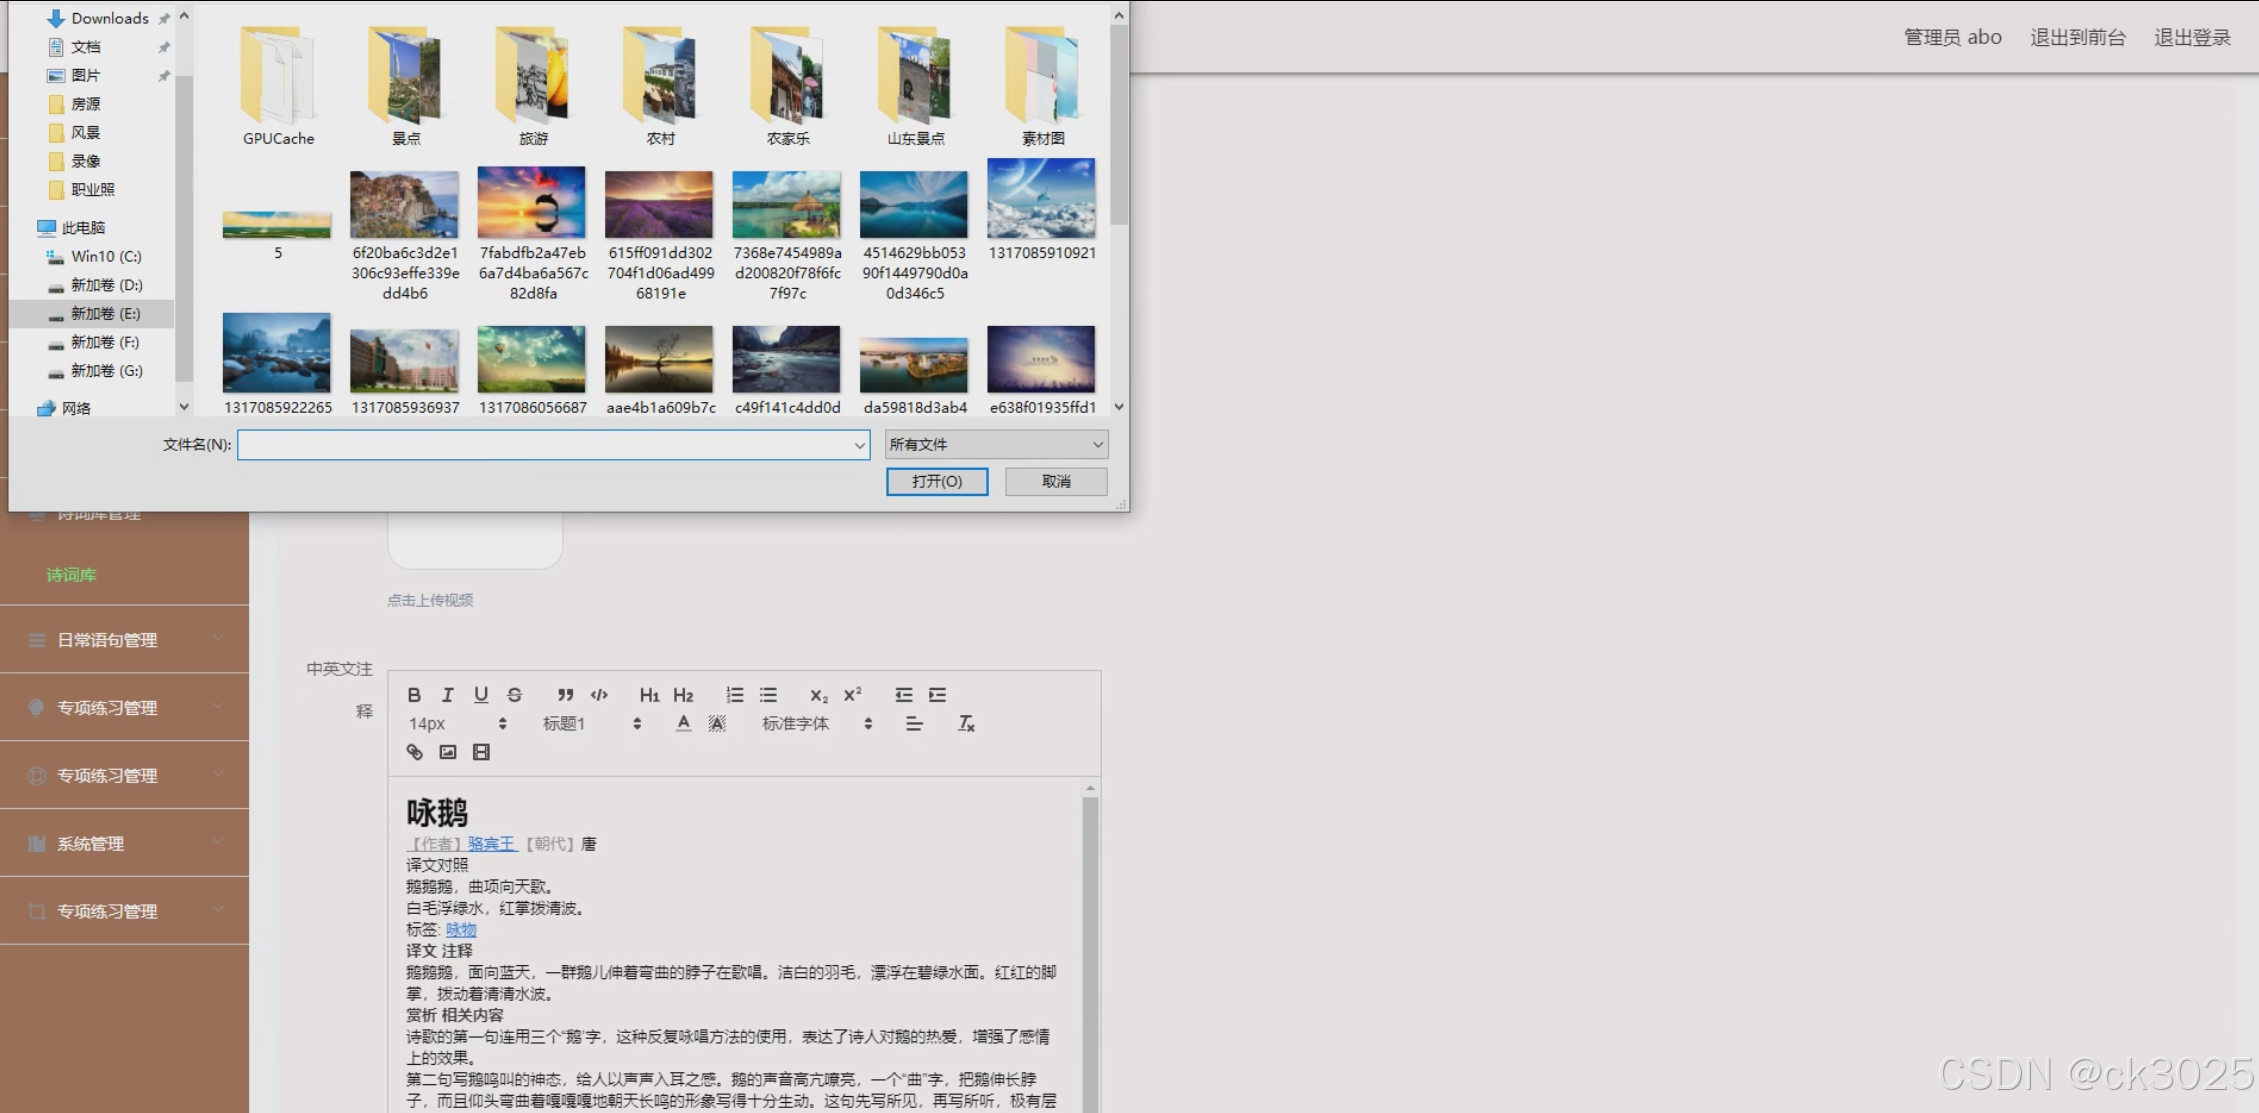Select 新加卷 (F:) drive in tree
2259x1113 pixels.
click(104, 342)
